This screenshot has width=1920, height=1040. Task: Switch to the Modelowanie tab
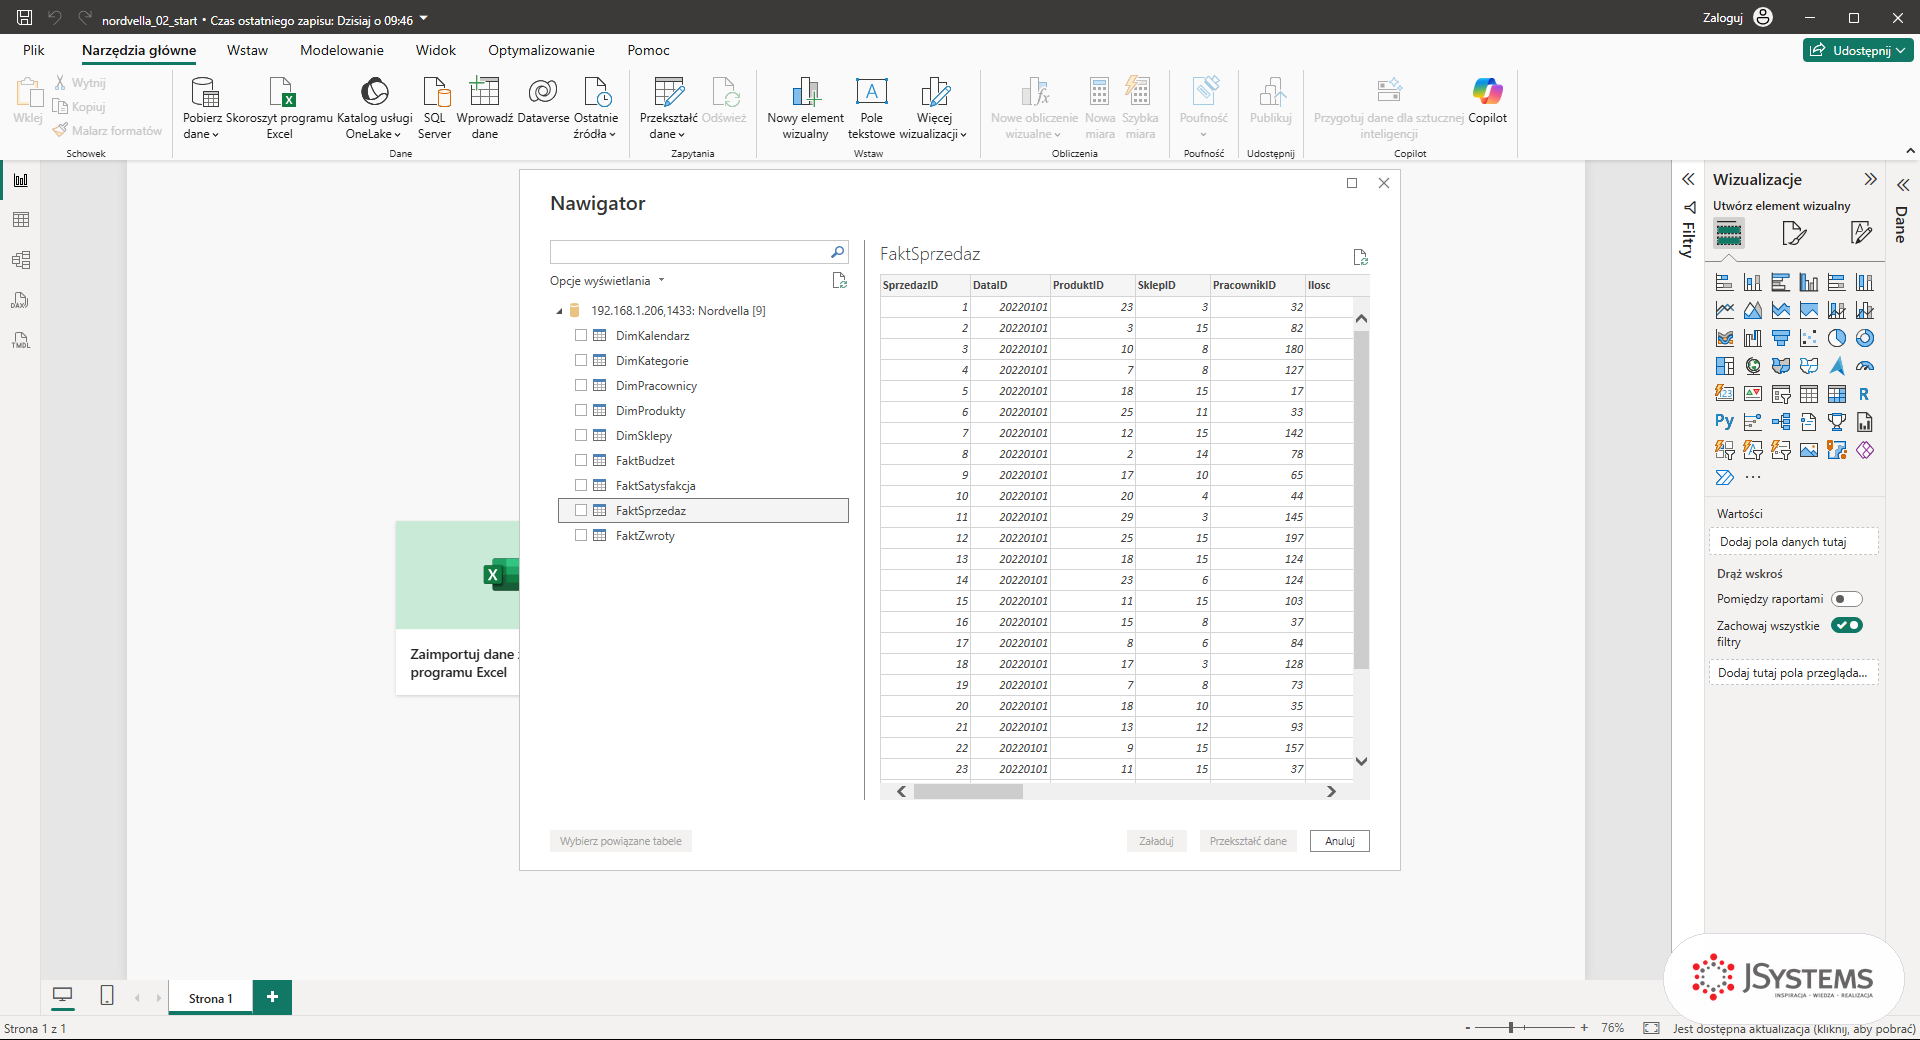click(x=342, y=50)
